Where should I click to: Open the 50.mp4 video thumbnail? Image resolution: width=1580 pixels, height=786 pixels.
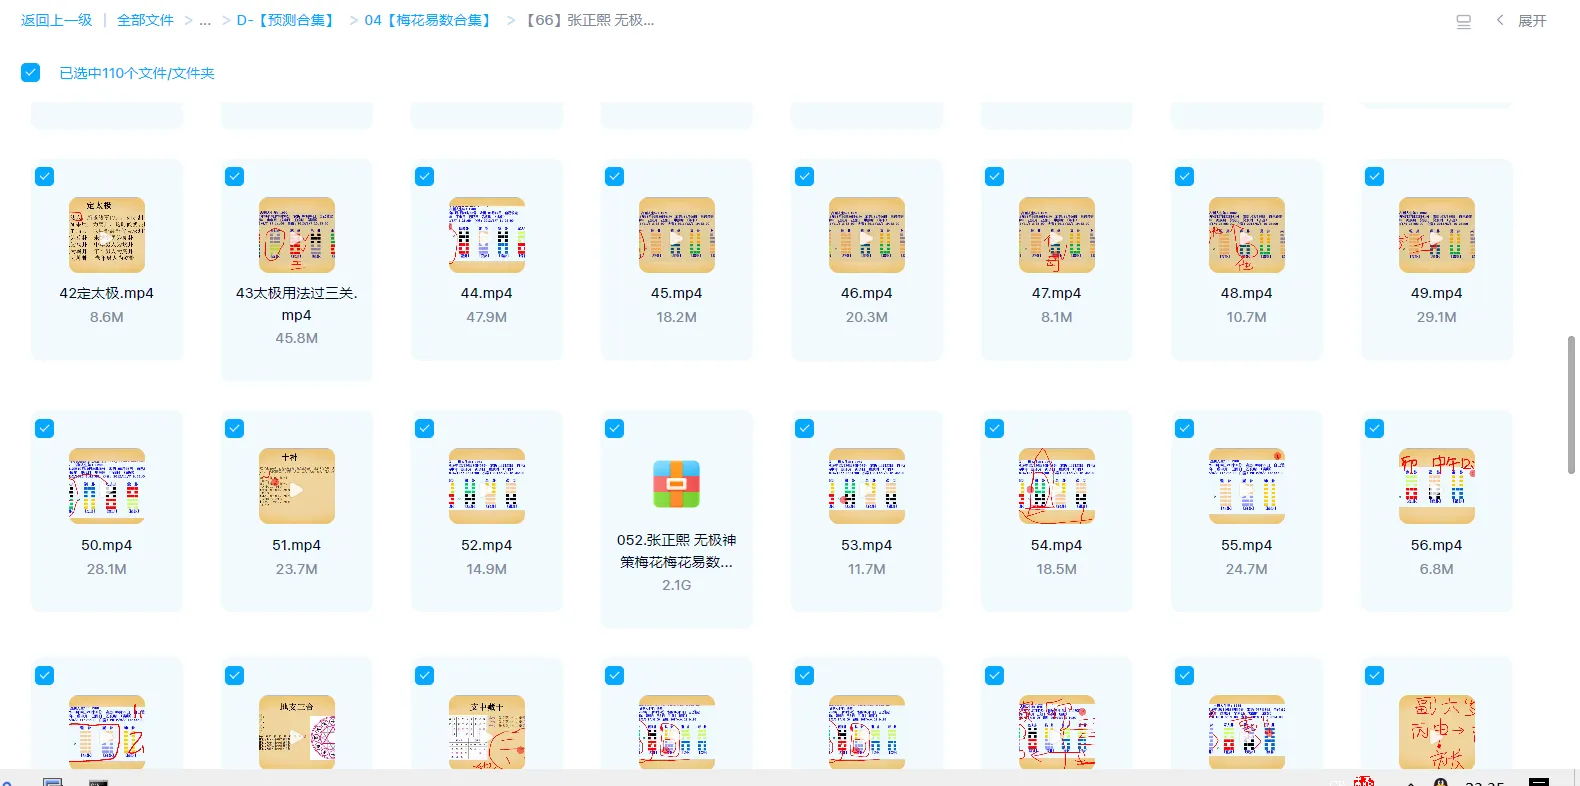[x=107, y=486]
